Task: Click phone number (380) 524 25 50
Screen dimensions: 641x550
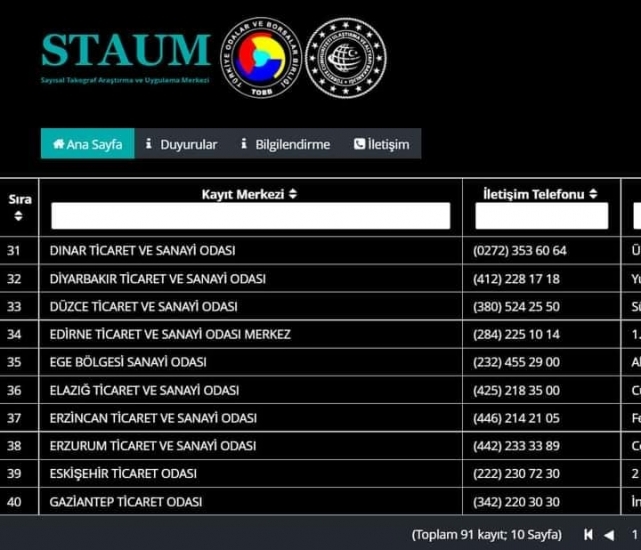Action: (516, 307)
